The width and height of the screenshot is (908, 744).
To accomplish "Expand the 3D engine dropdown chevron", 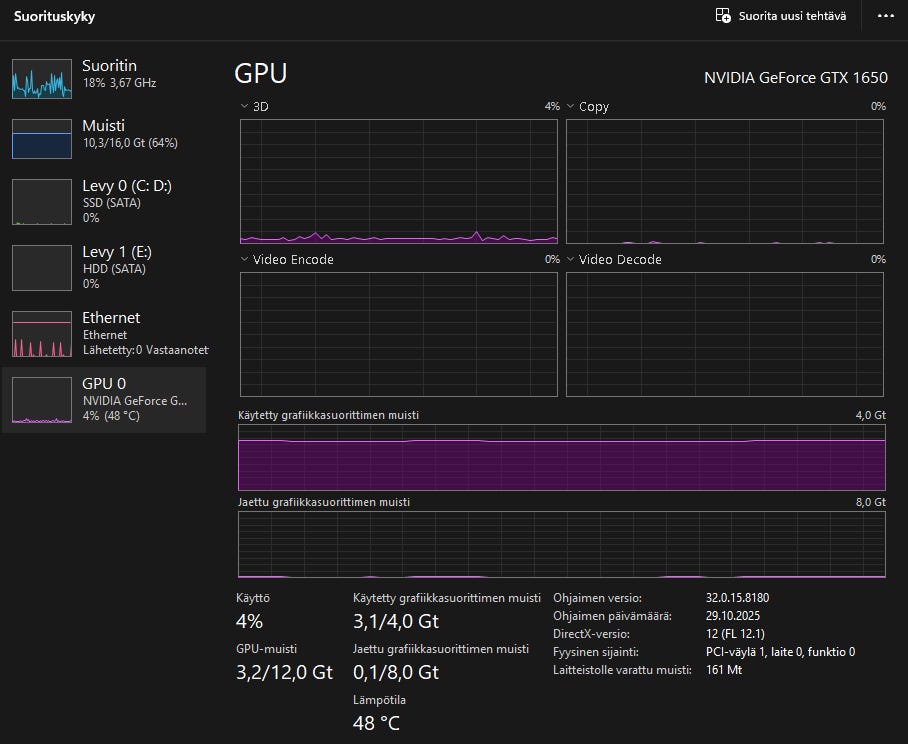I will (x=245, y=106).
